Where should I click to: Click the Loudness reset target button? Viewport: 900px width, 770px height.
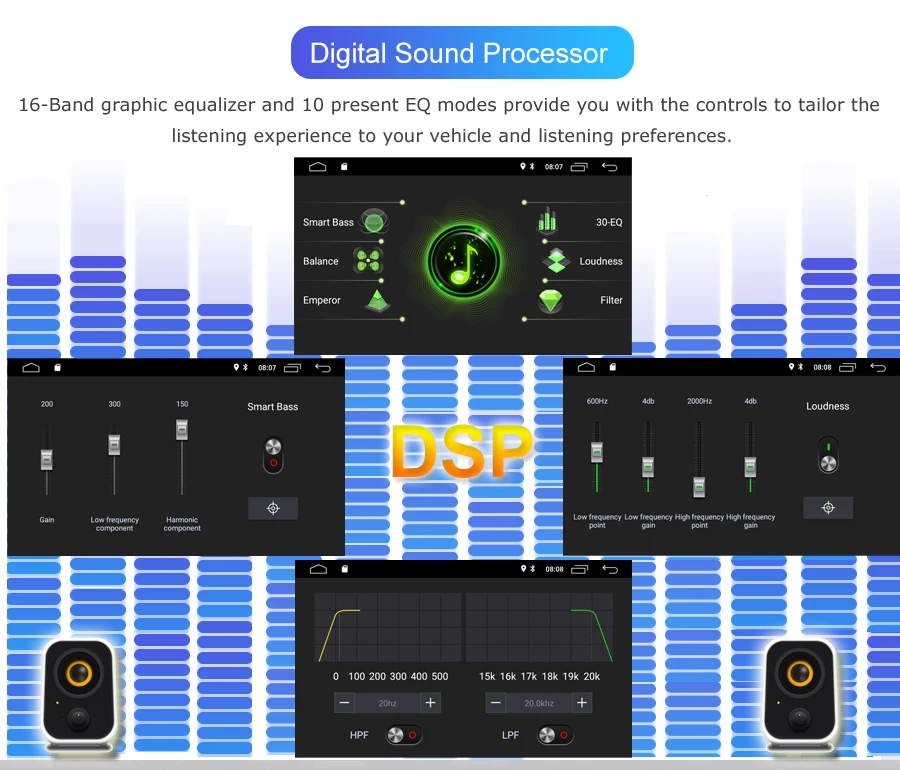(828, 508)
